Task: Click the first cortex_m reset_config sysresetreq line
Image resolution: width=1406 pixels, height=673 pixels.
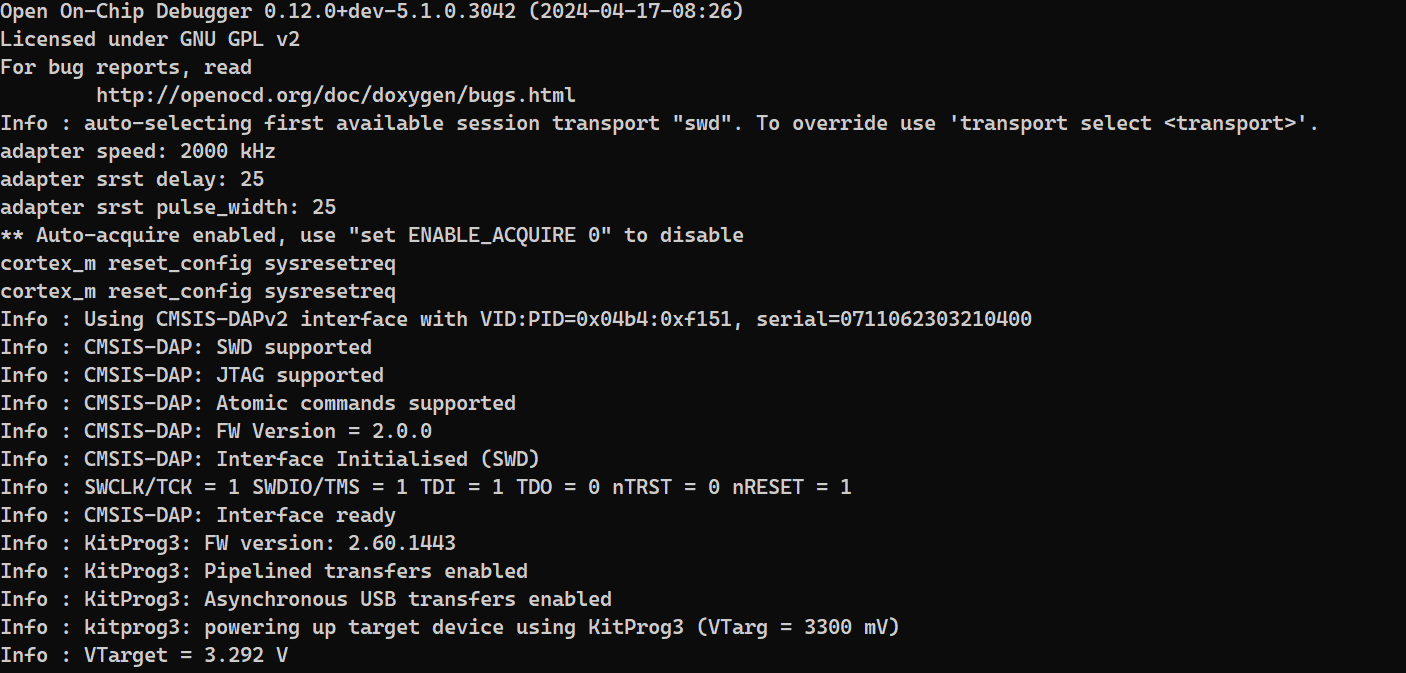Action: (198, 264)
